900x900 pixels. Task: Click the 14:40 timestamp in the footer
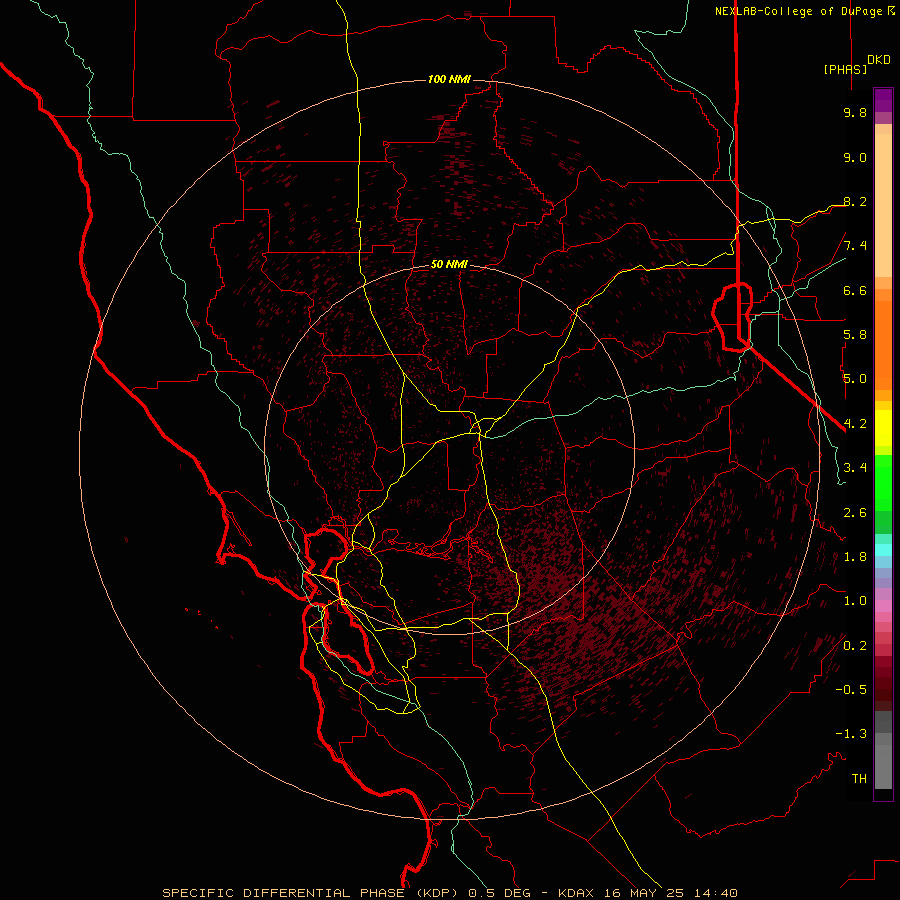click(715, 893)
